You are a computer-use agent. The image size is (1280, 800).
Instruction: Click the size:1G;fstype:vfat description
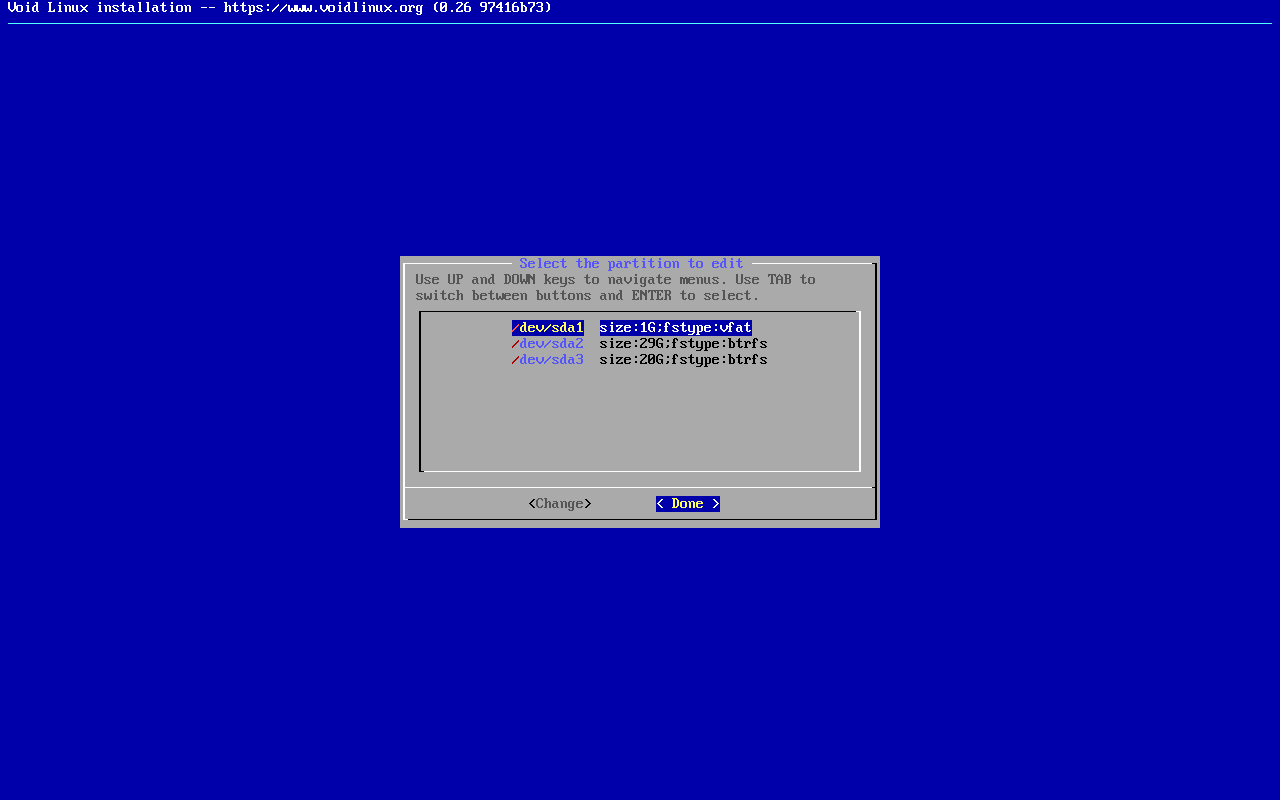[x=675, y=328]
